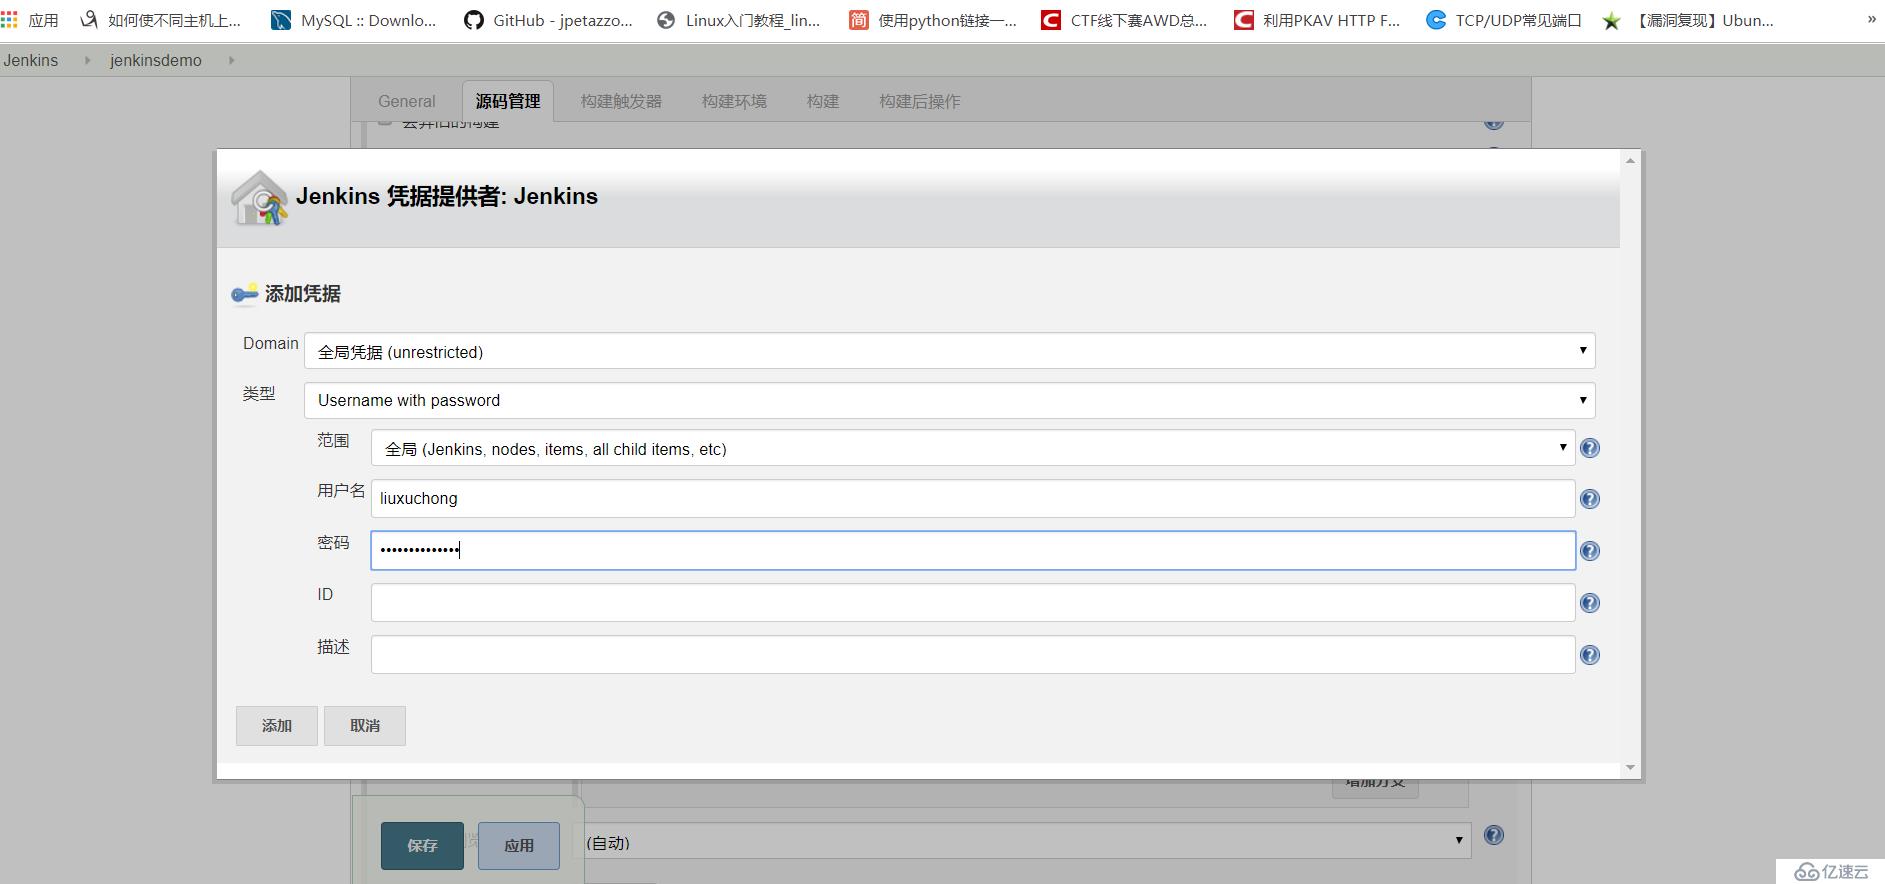Open the TCP/UDP常见端口 bookmark
This screenshot has height=884, width=1885.
(1504, 20)
